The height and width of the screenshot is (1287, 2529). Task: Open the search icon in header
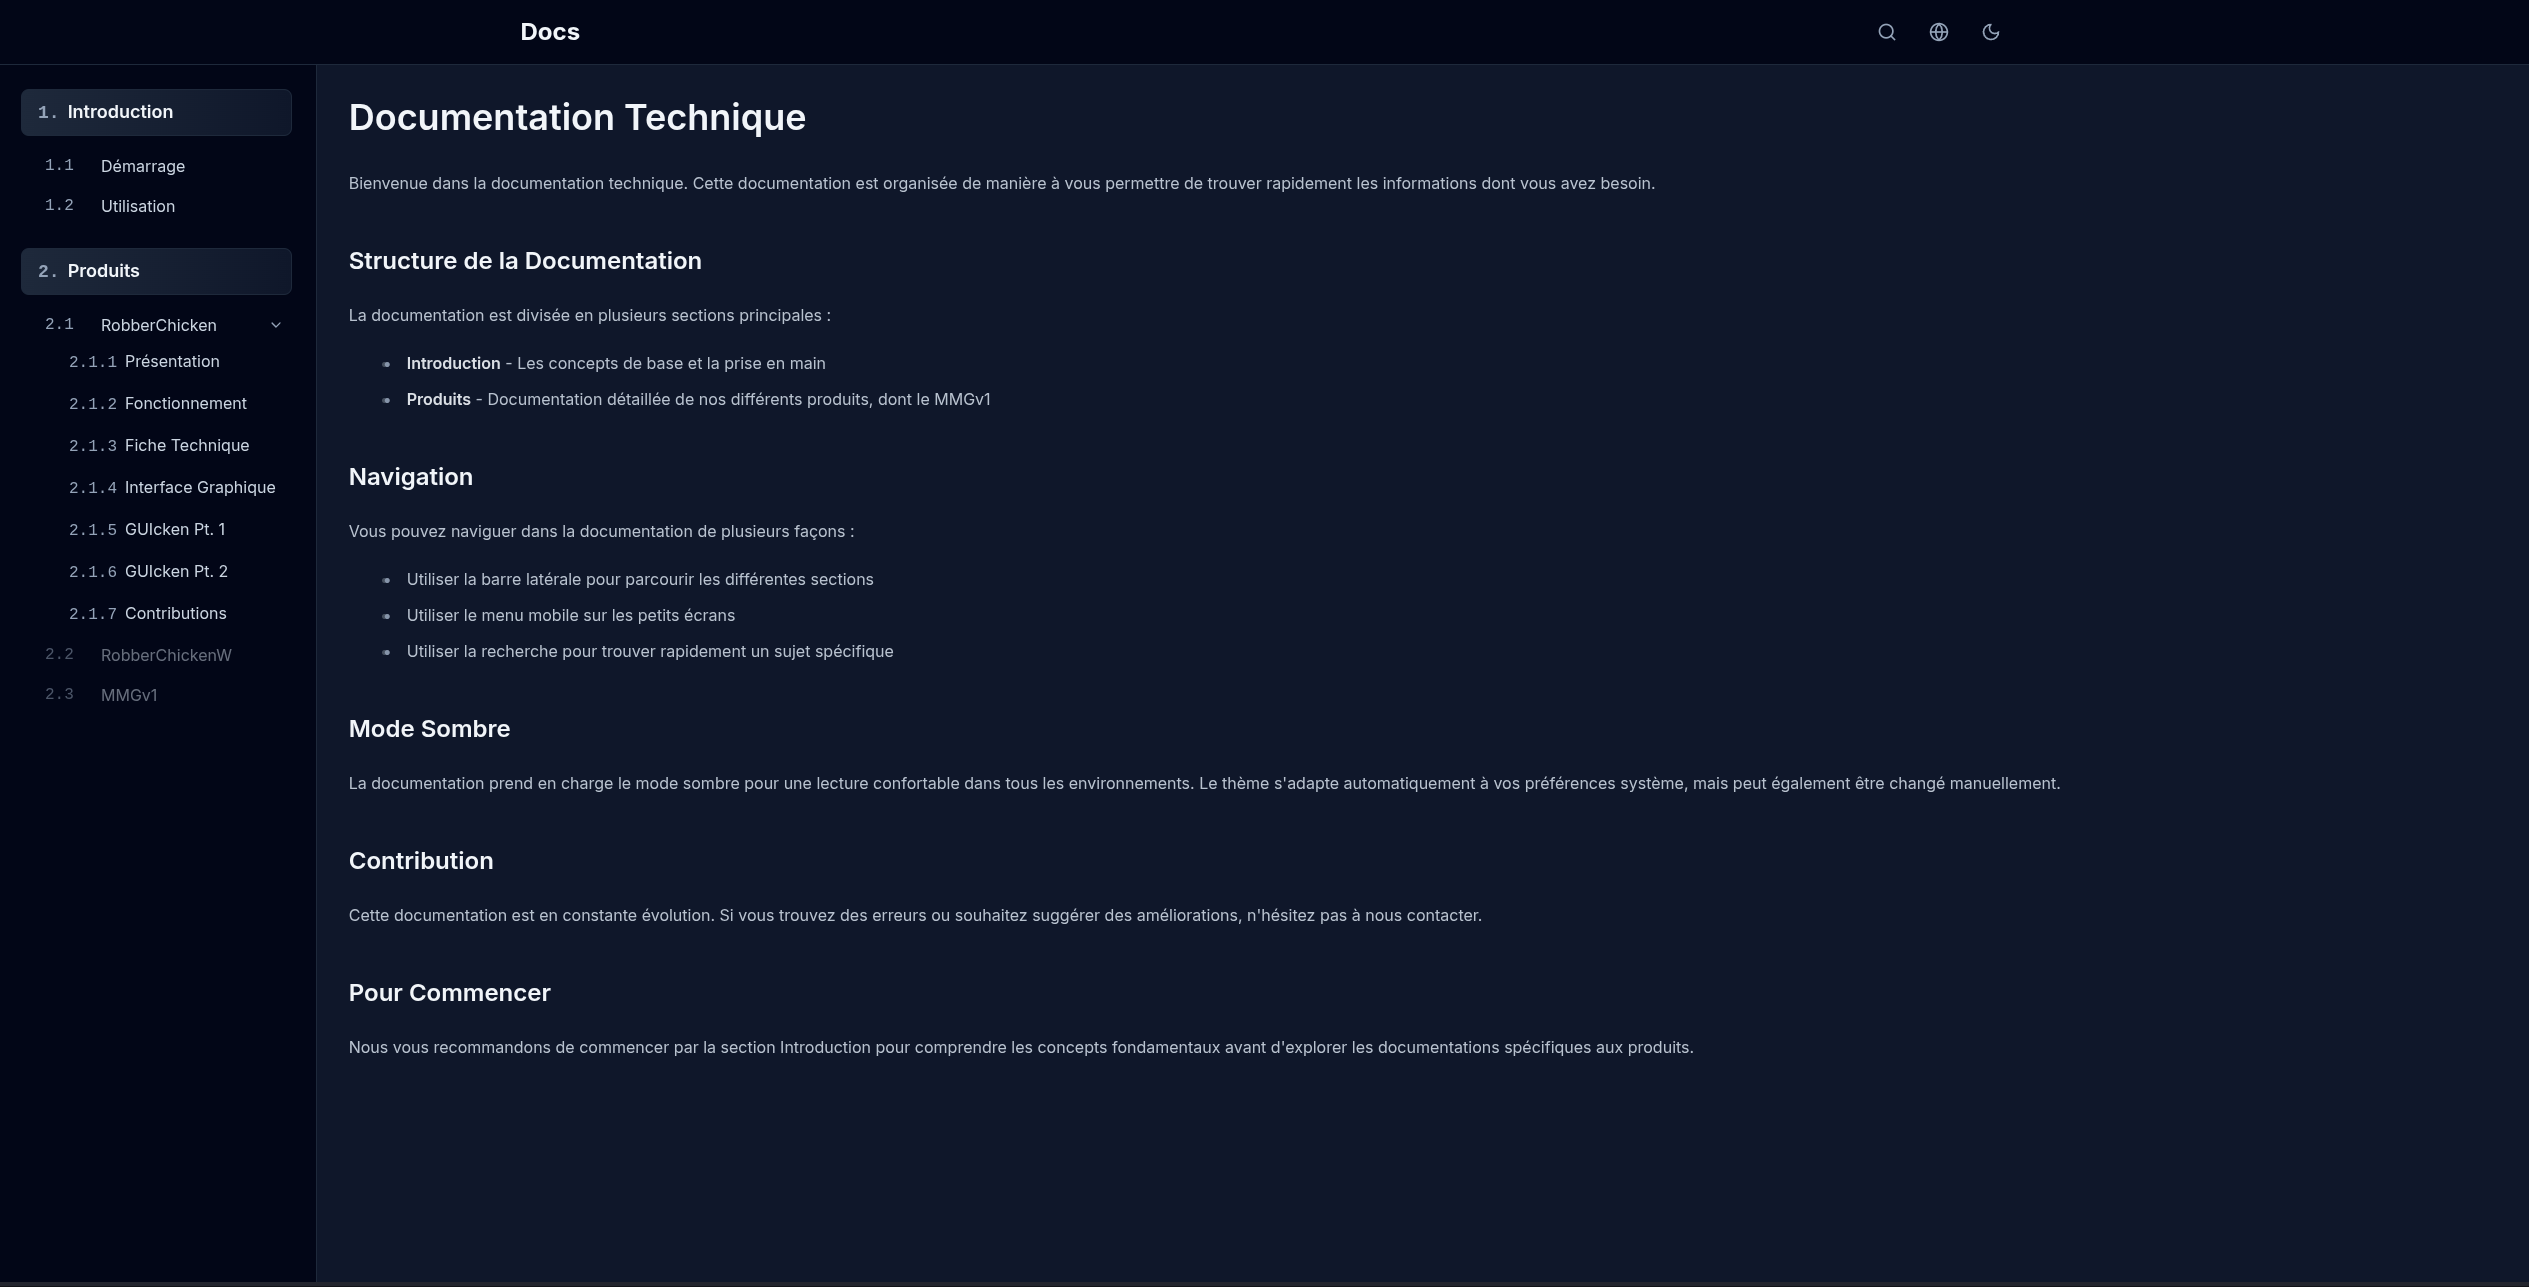(x=1886, y=32)
